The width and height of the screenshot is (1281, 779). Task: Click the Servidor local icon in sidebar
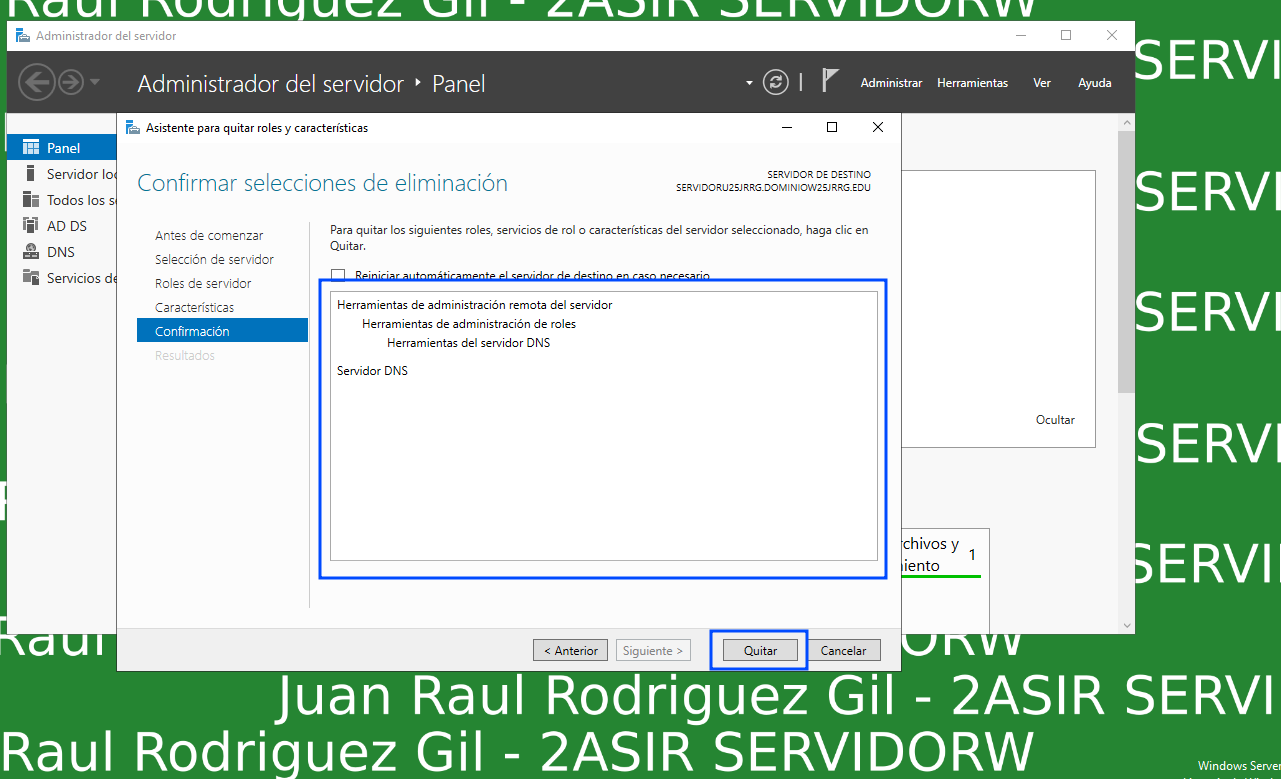click(30, 174)
